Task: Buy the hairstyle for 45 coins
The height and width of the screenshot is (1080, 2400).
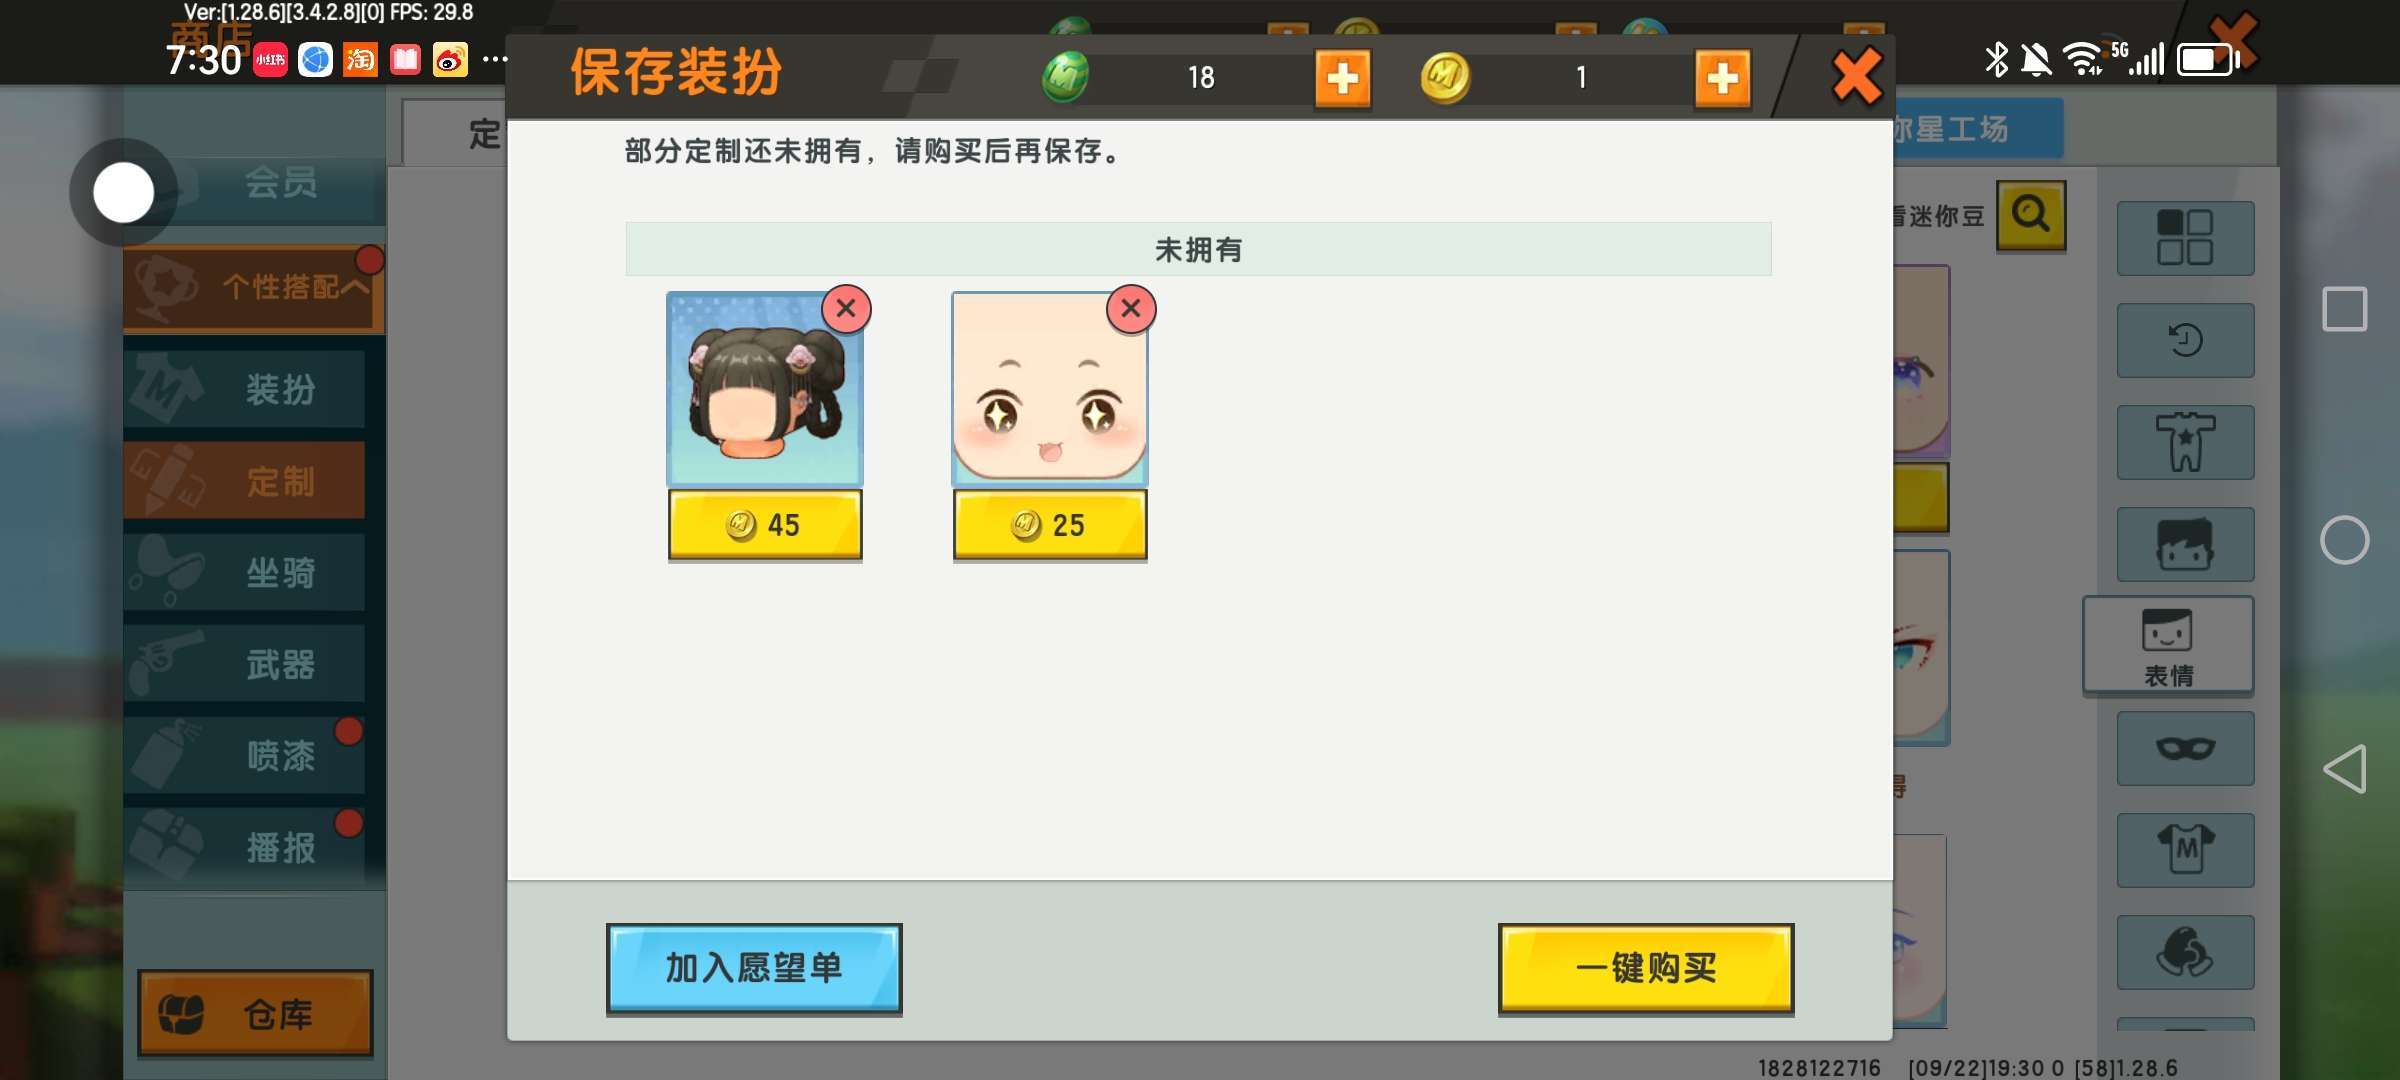Action: point(765,525)
